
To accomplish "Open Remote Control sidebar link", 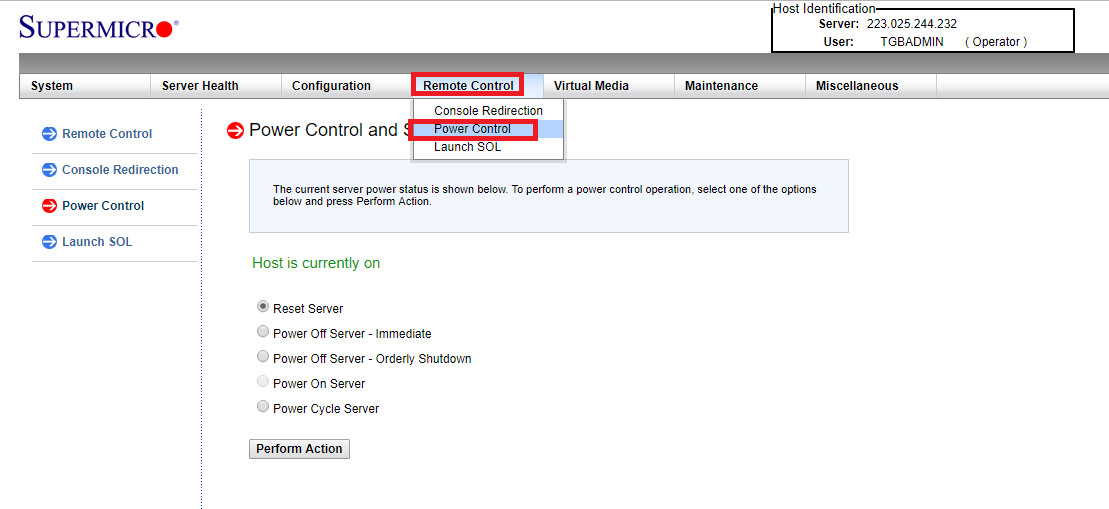I will pos(107,134).
